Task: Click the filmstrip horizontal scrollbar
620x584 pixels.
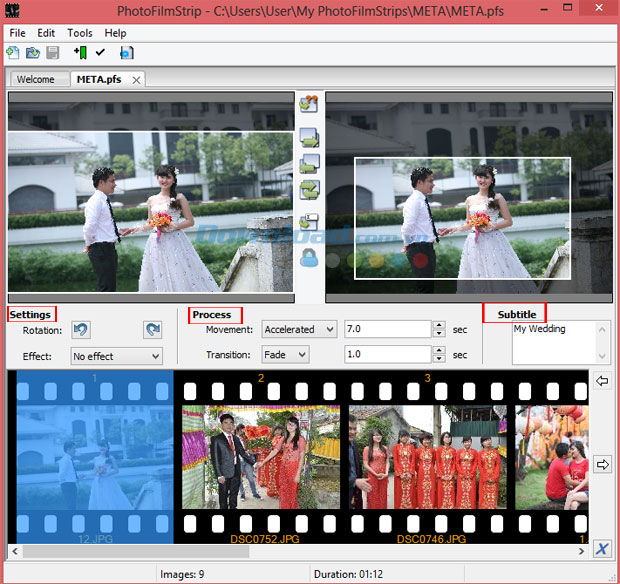Action: pos(300,551)
